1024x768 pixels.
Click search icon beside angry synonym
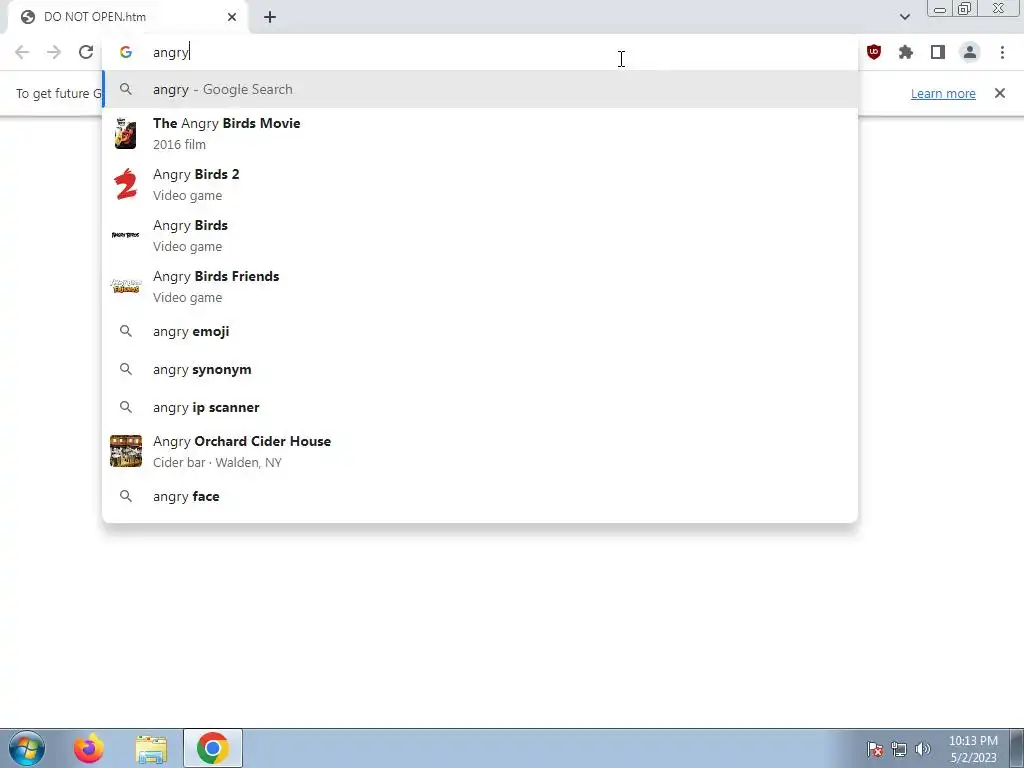tap(126, 369)
